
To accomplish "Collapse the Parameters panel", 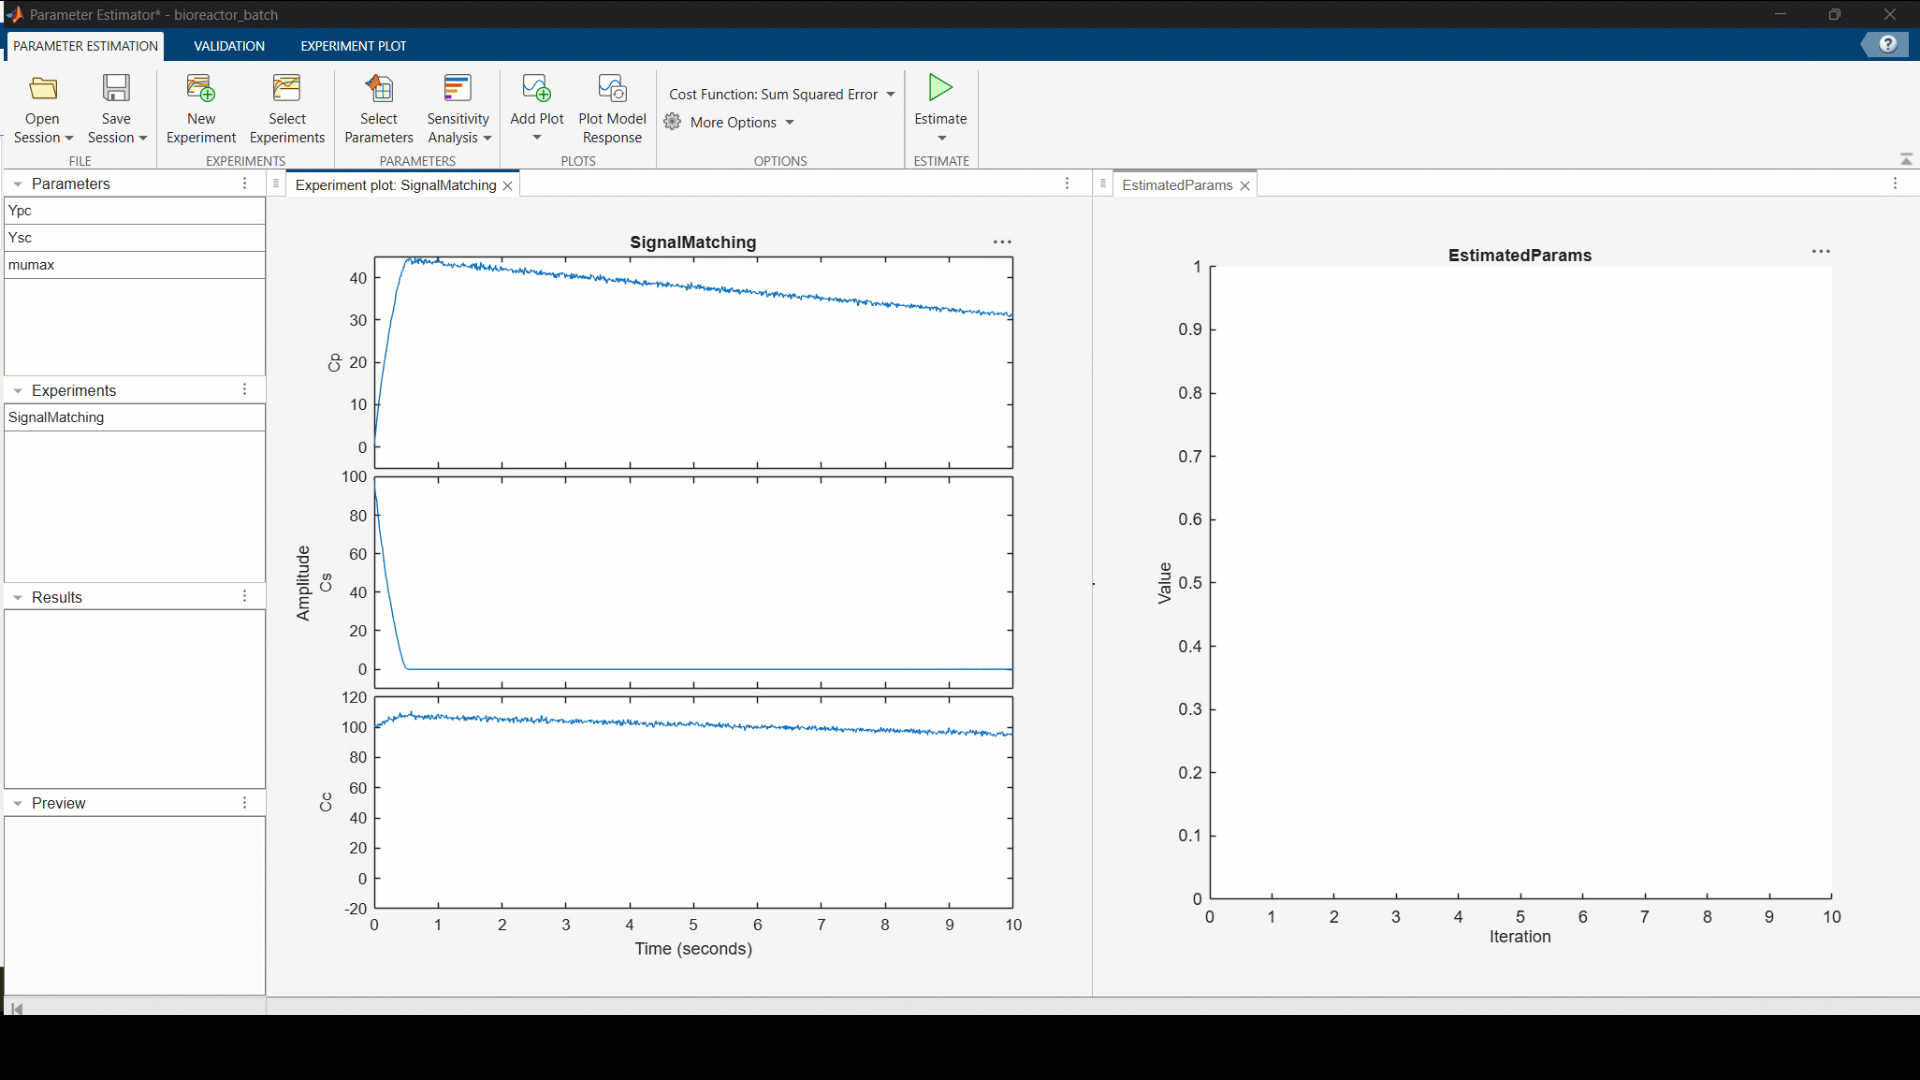I will point(18,184).
